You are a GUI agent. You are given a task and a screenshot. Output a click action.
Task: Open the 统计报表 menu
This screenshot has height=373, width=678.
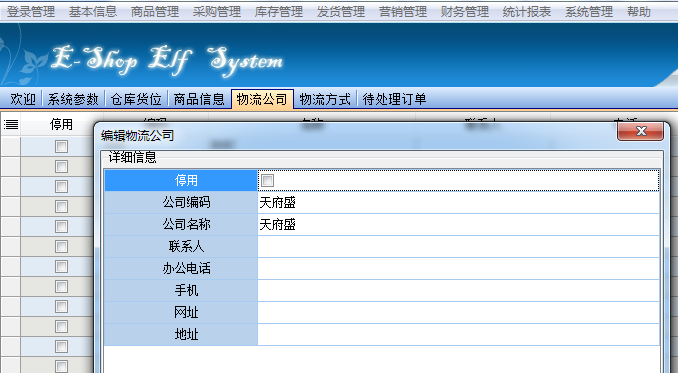[x=527, y=11]
